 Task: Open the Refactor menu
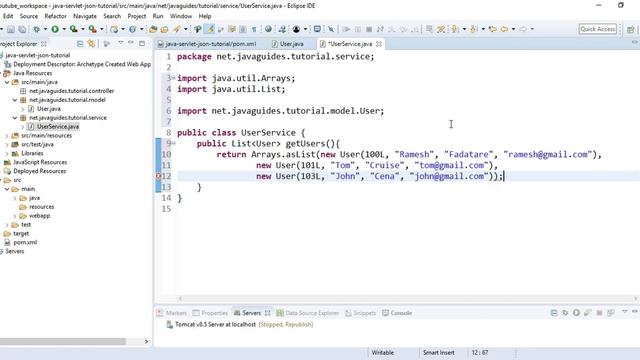(x=56, y=16)
